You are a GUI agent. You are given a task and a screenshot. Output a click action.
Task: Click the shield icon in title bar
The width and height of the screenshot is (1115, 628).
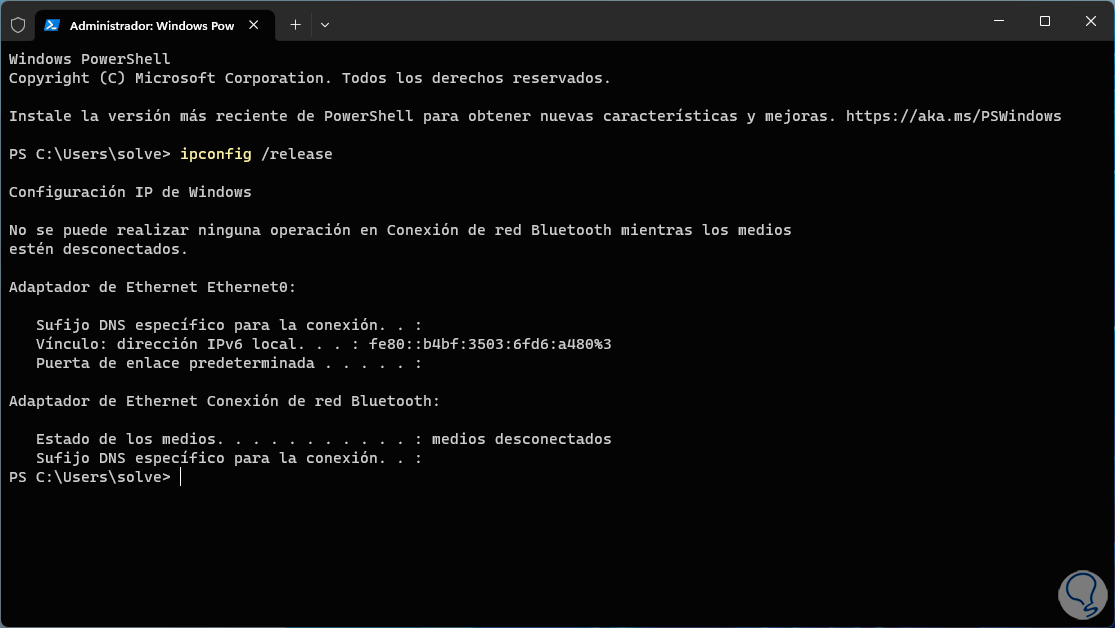coord(18,26)
